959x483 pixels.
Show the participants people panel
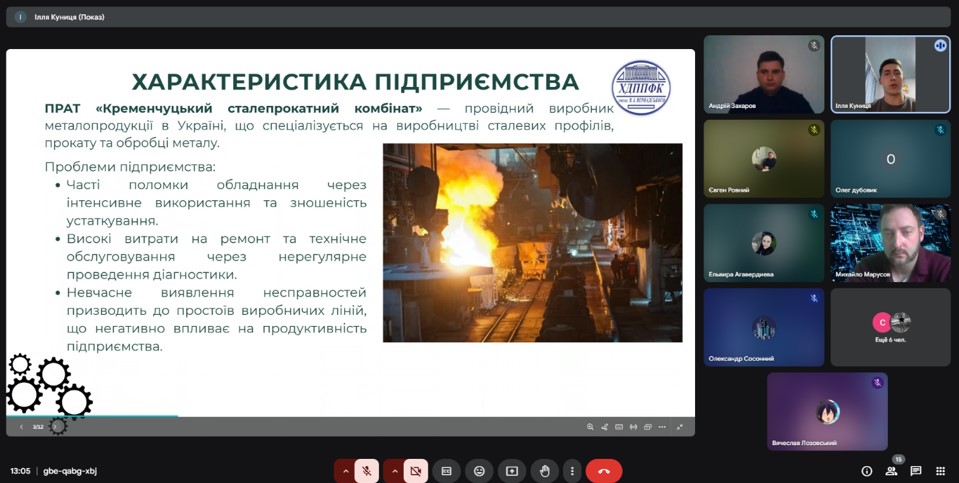coord(891,471)
